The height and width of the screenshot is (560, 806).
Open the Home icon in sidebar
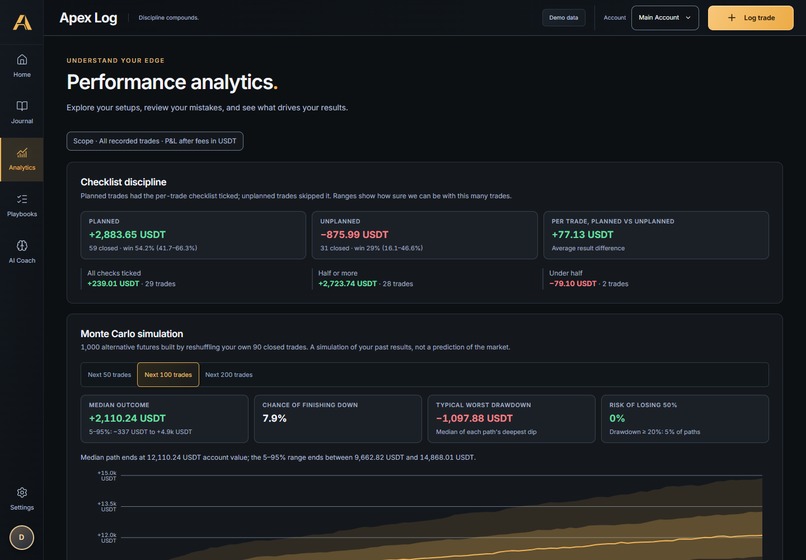[x=22, y=60]
